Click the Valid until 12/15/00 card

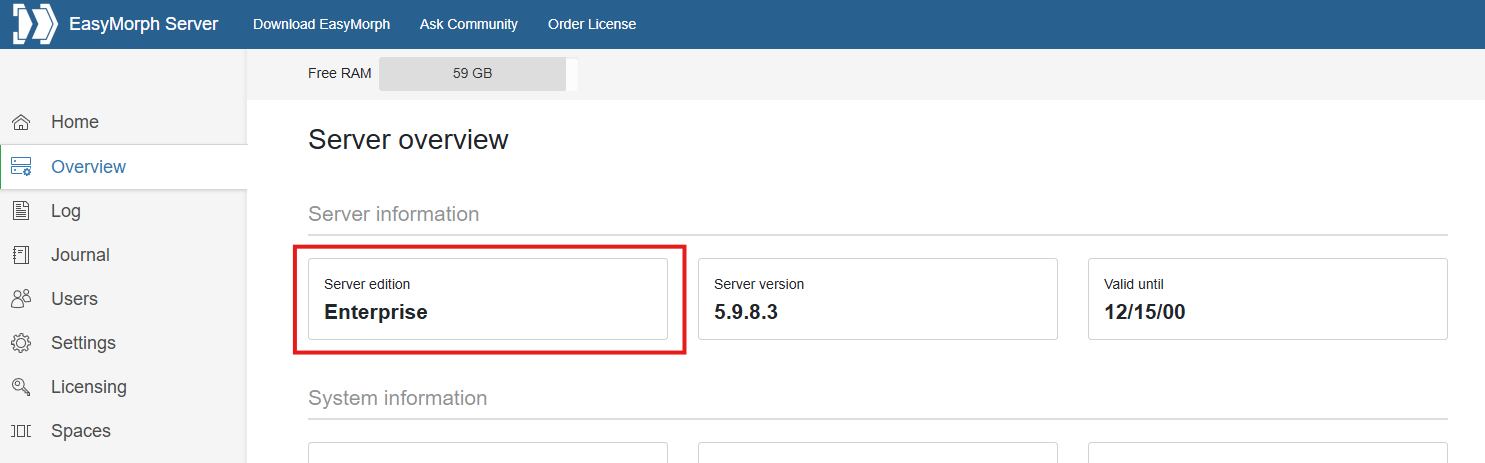pos(1267,299)
